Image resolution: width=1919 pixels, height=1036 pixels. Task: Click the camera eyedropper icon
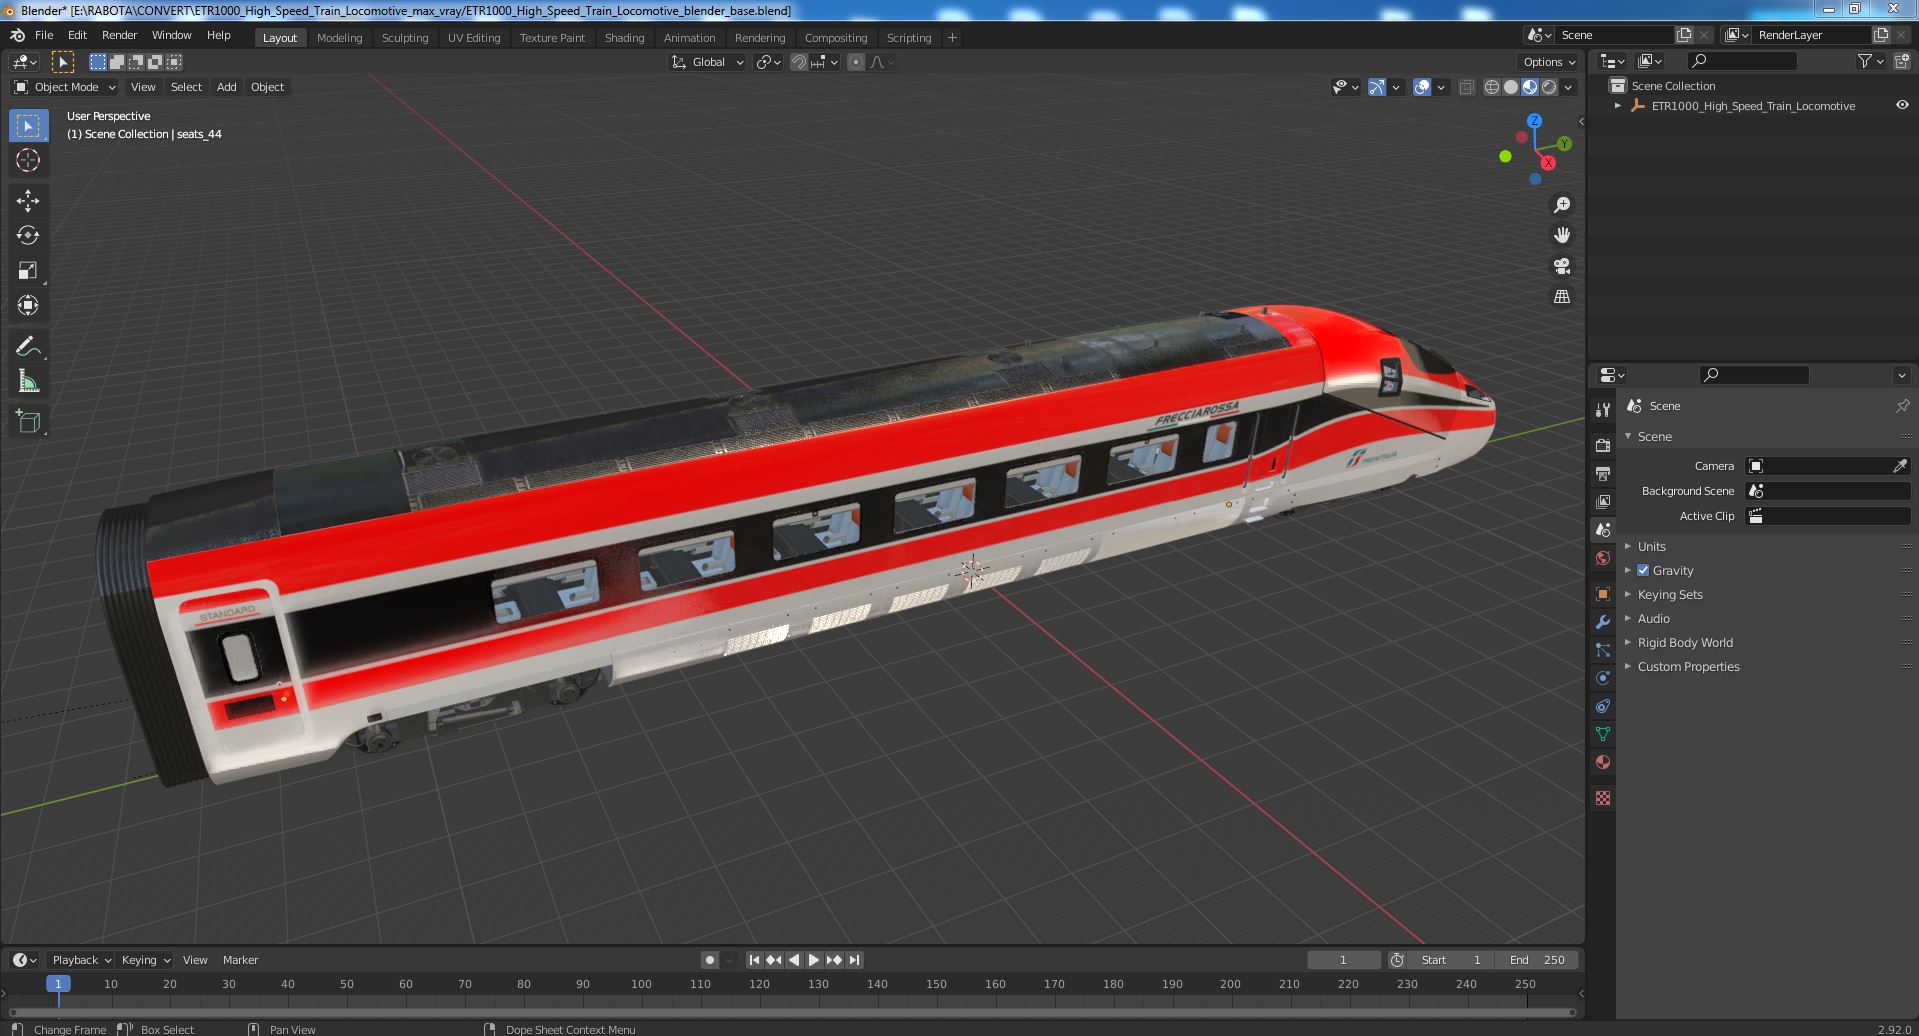(1899, 466)
